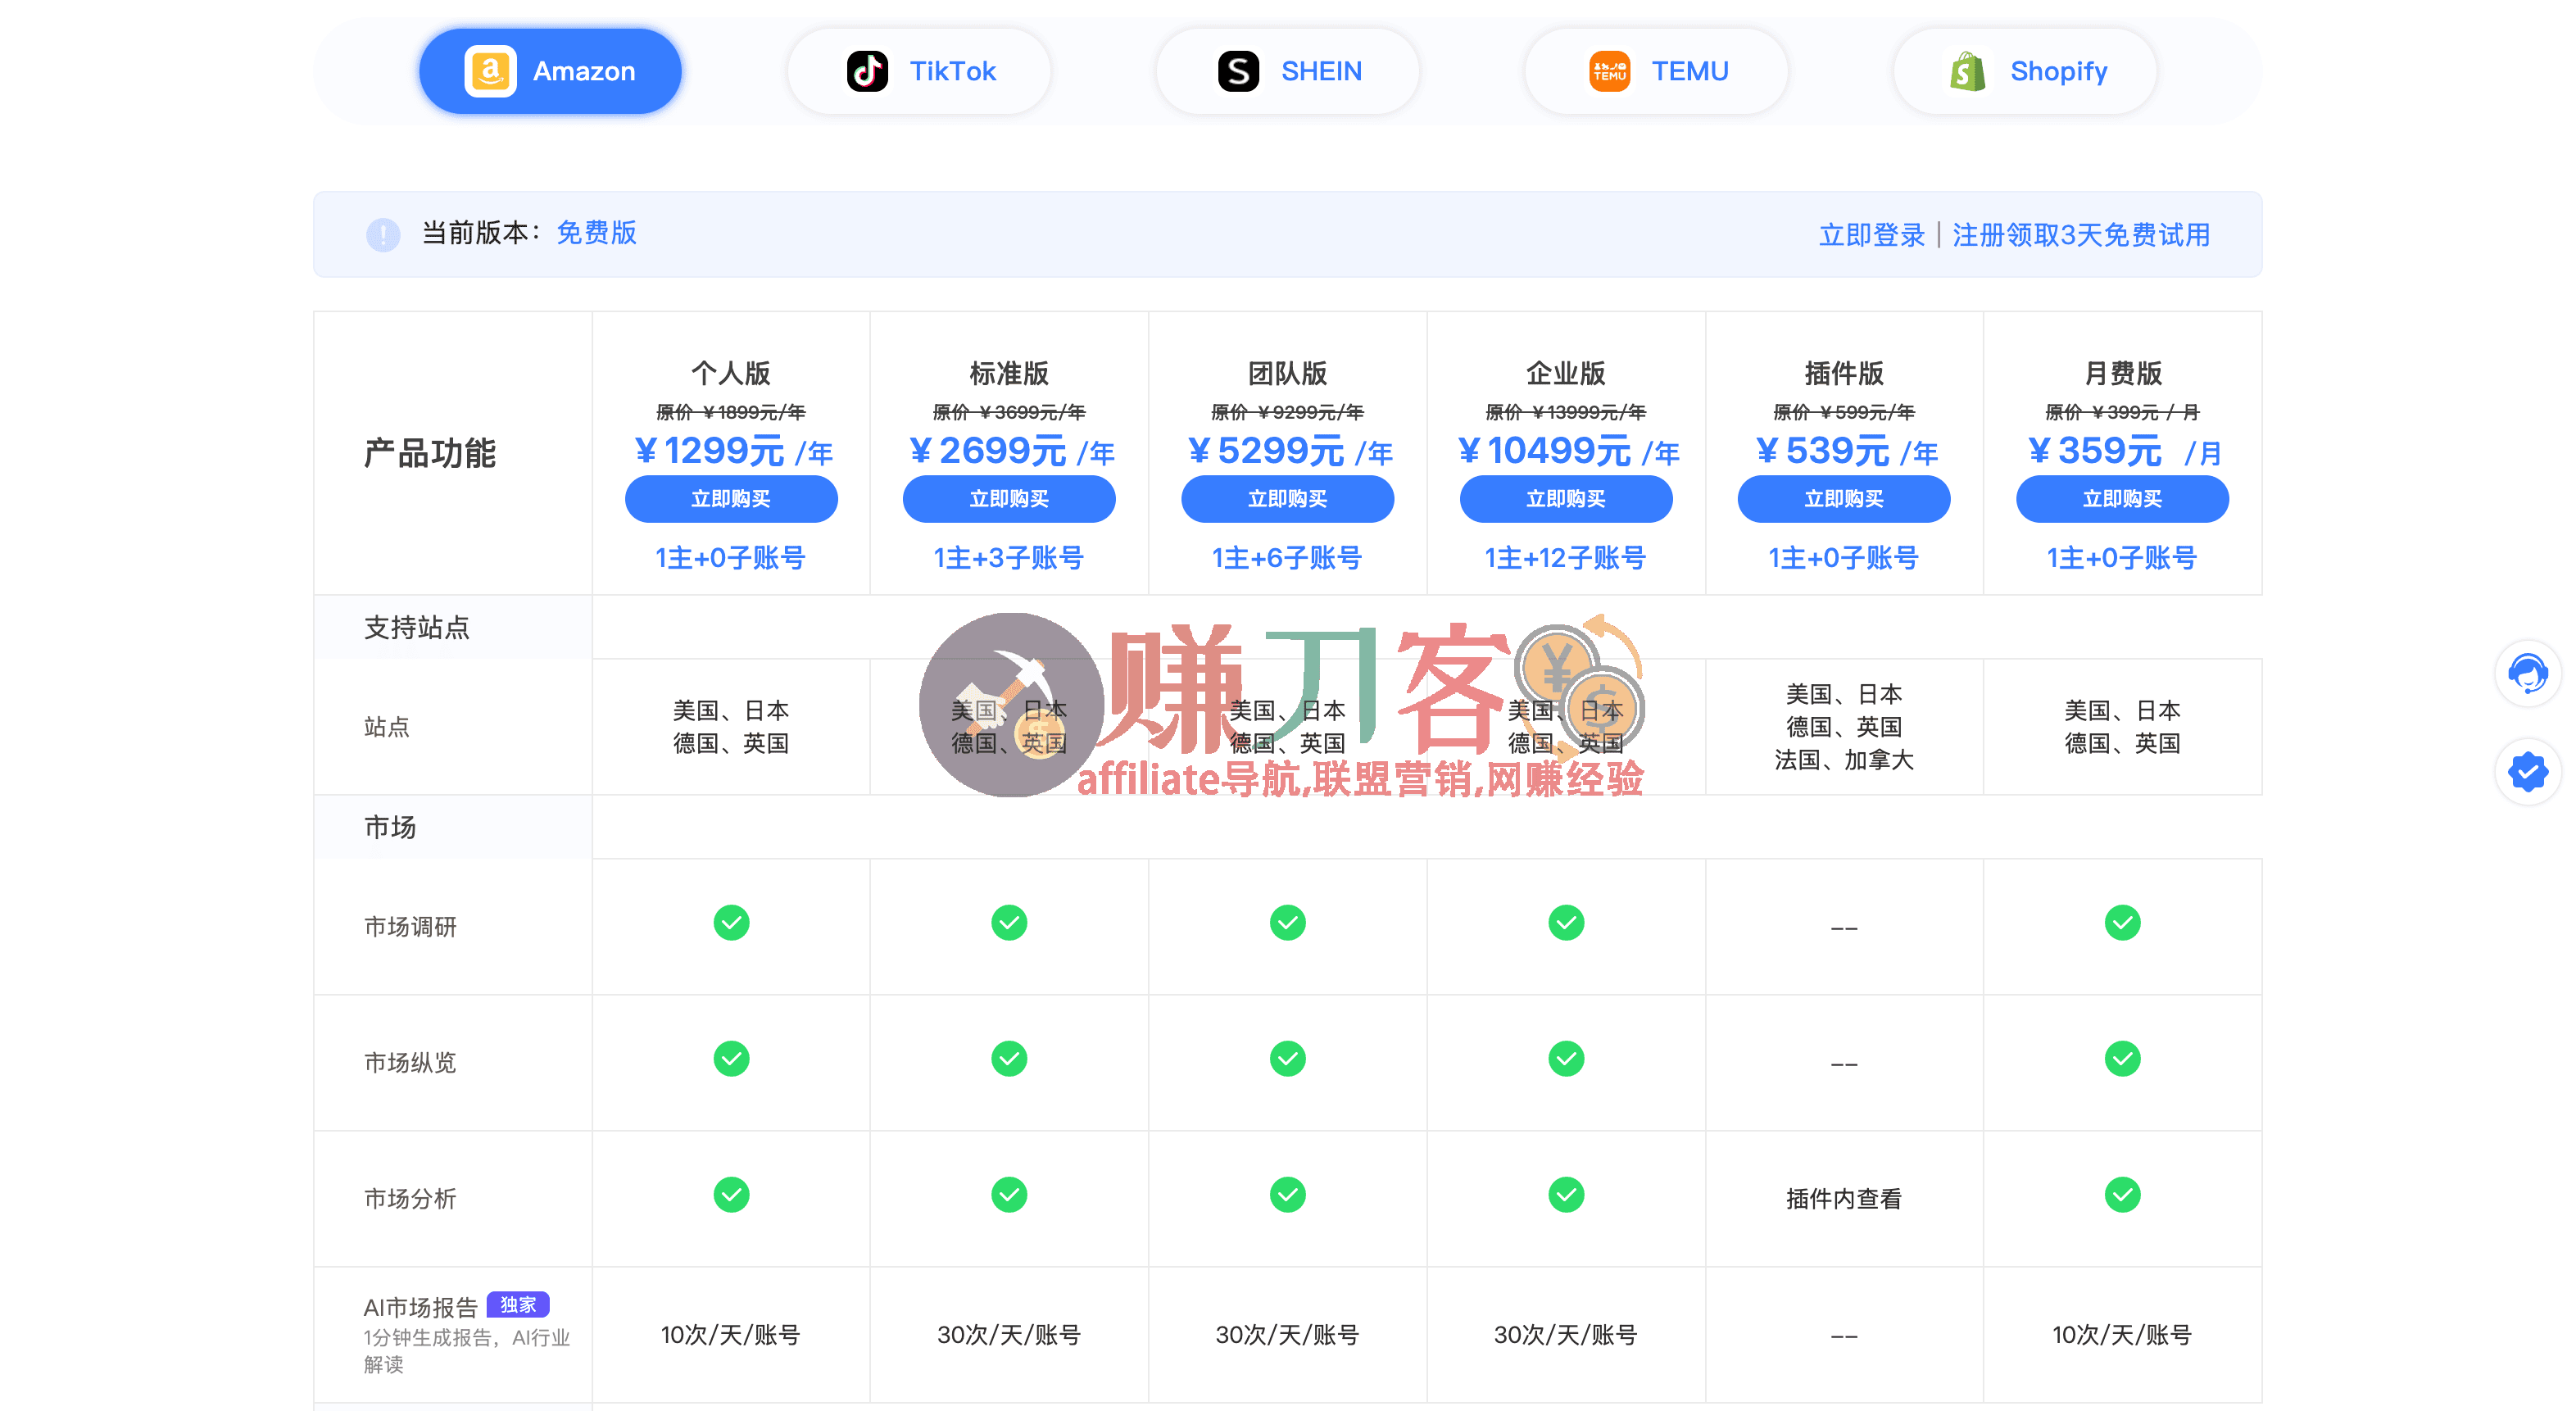Click the TEMU logo icon

point(1609,71)
